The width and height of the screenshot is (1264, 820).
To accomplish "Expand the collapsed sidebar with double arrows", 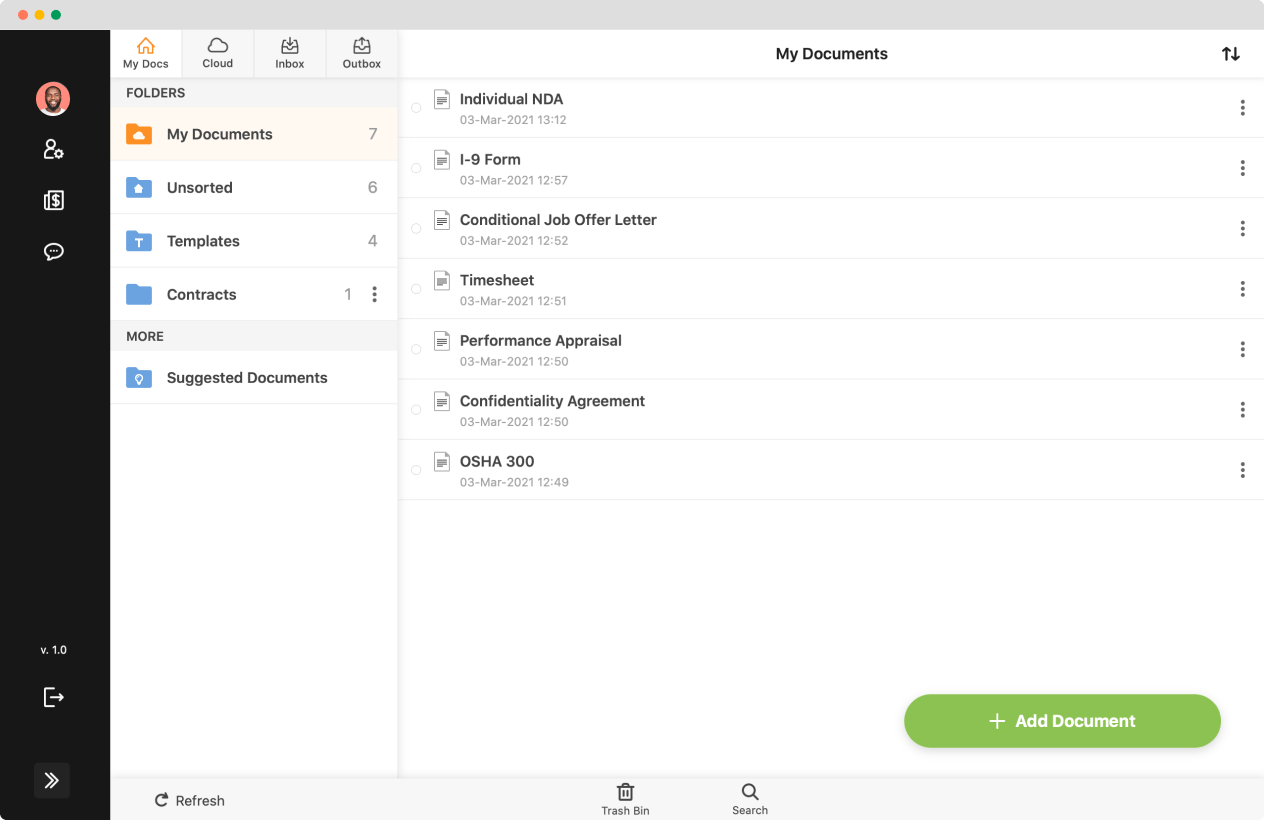I will pos(52,780).
